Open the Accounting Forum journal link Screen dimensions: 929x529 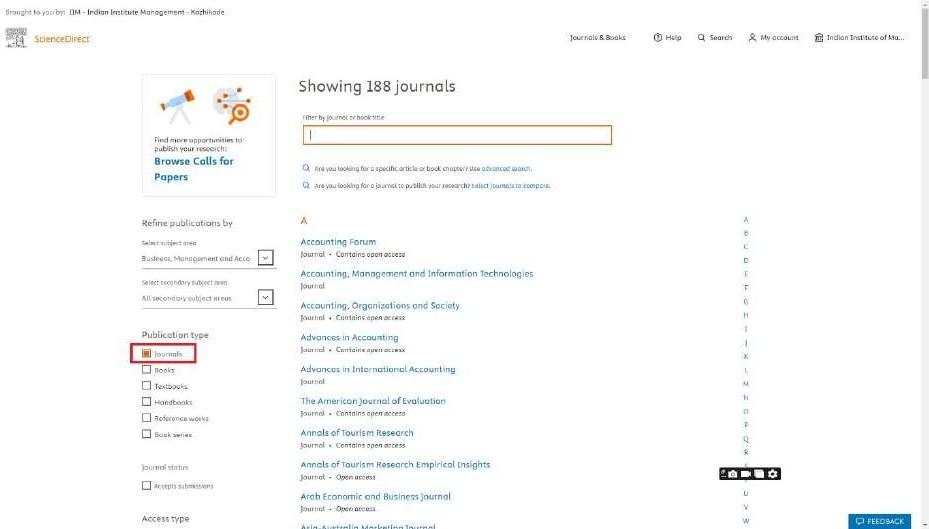click(338, 242)
